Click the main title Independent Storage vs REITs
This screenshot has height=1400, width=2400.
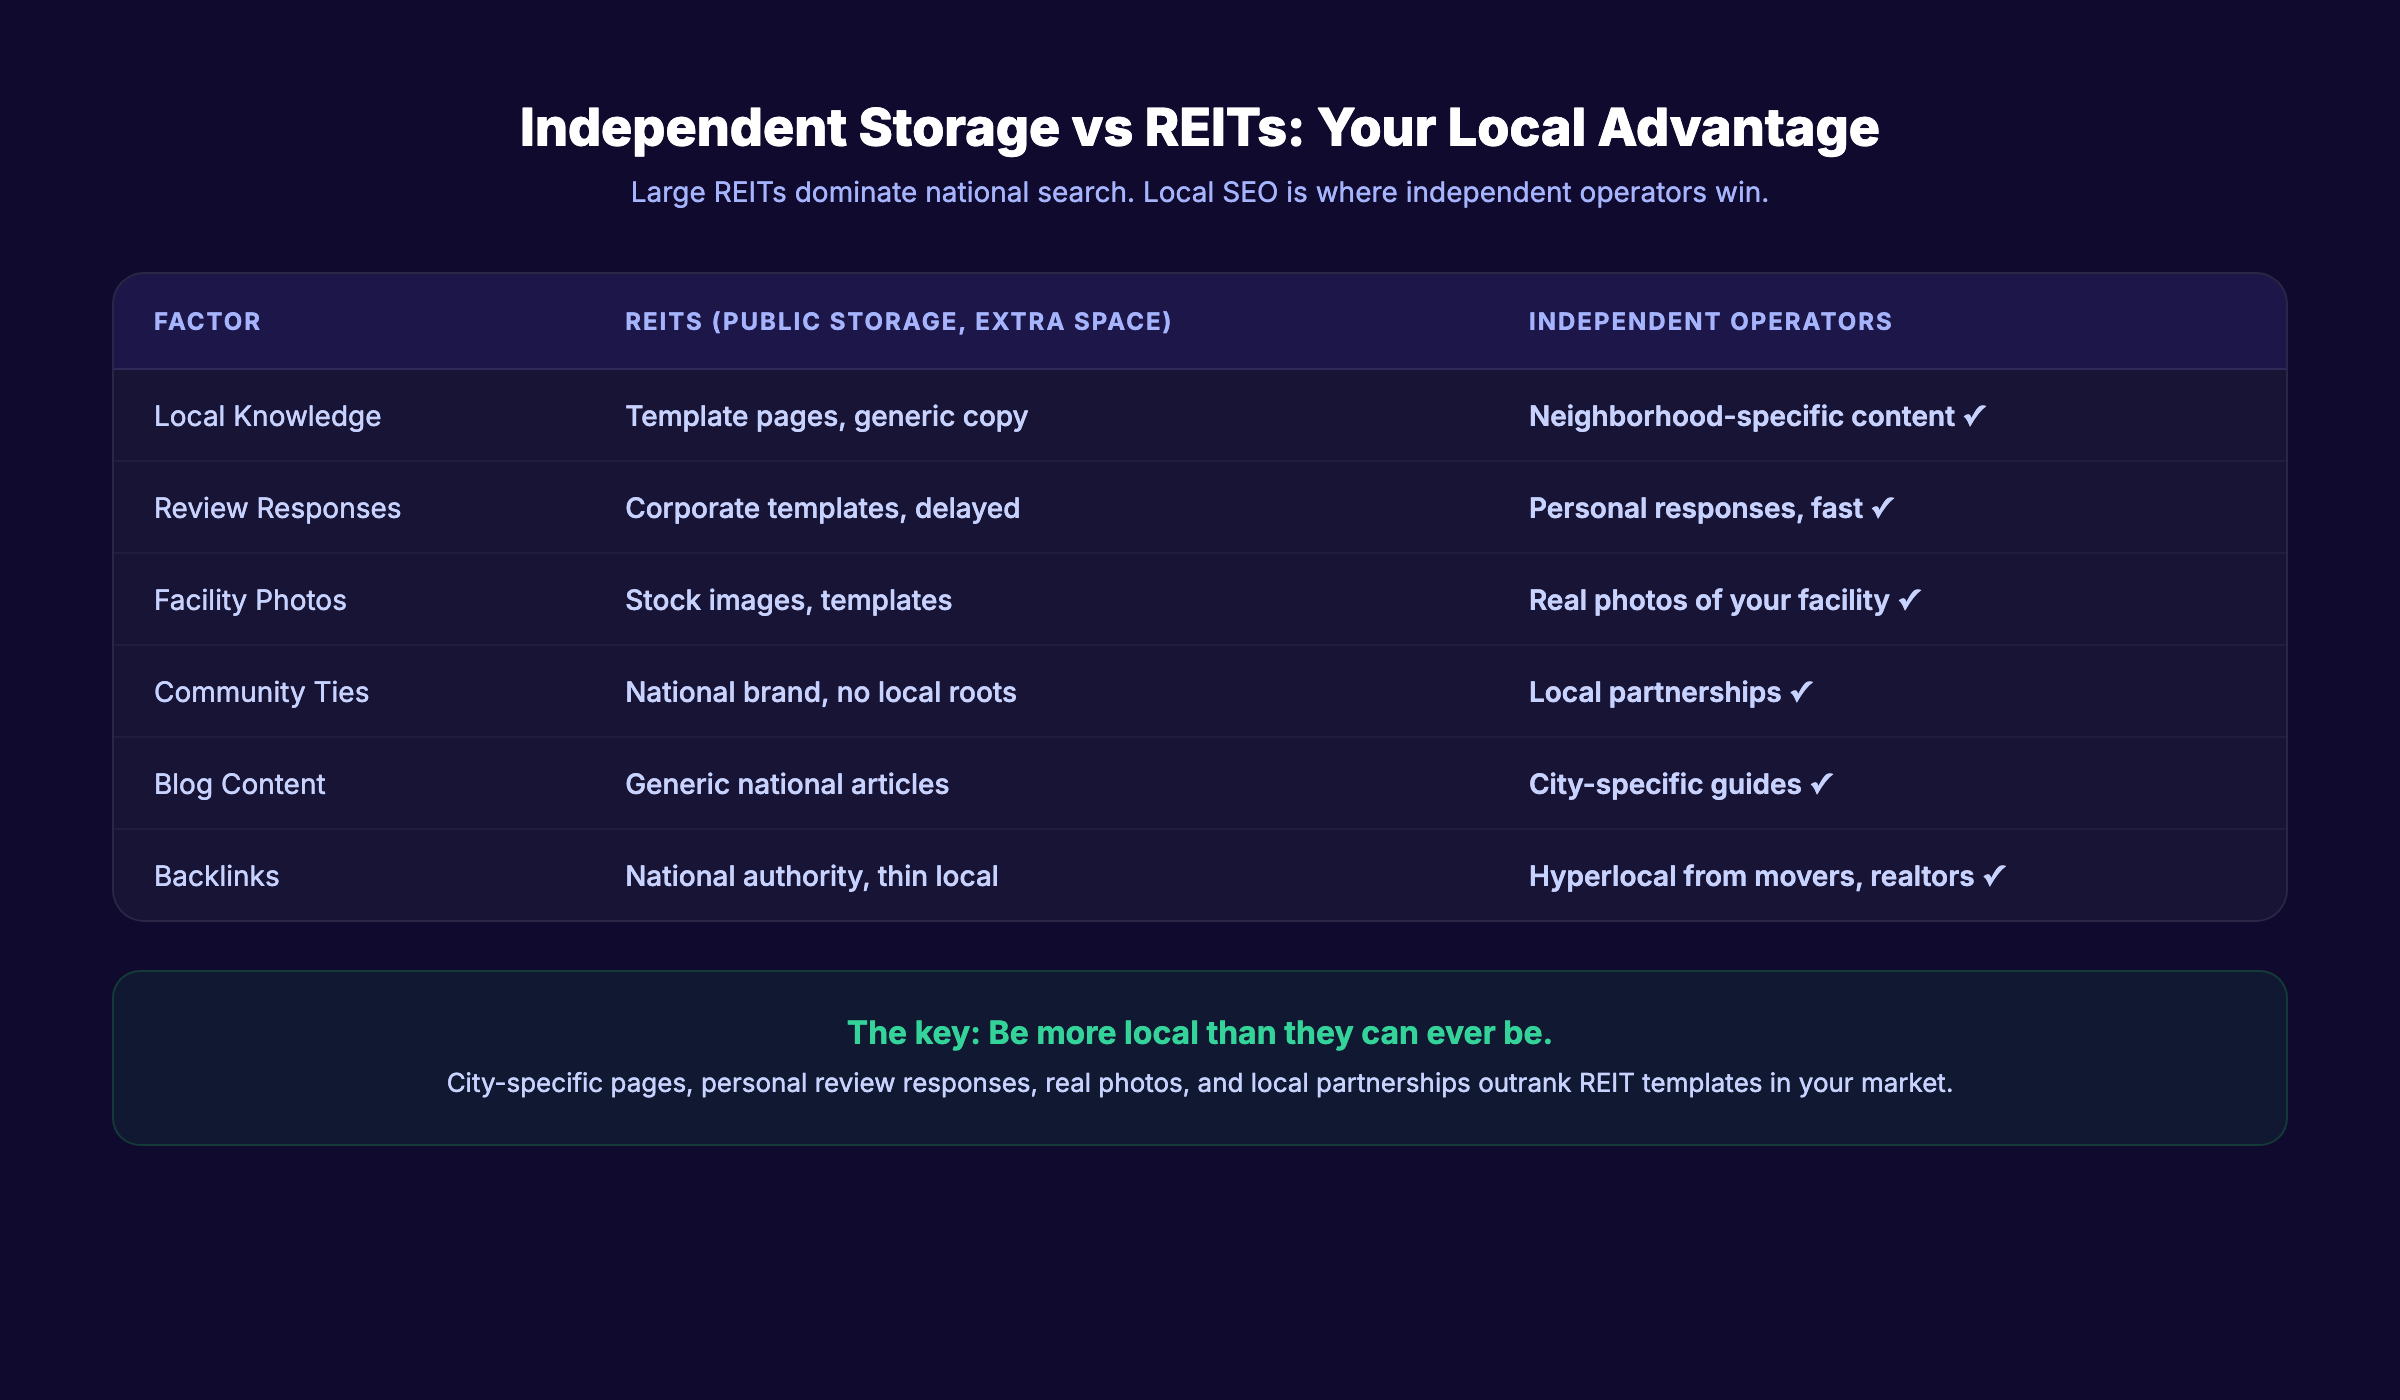coord(1199,126)
